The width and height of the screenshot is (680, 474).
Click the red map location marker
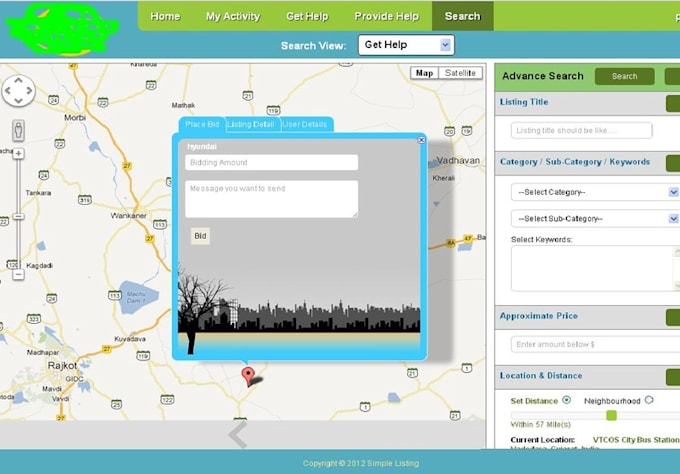248,376
